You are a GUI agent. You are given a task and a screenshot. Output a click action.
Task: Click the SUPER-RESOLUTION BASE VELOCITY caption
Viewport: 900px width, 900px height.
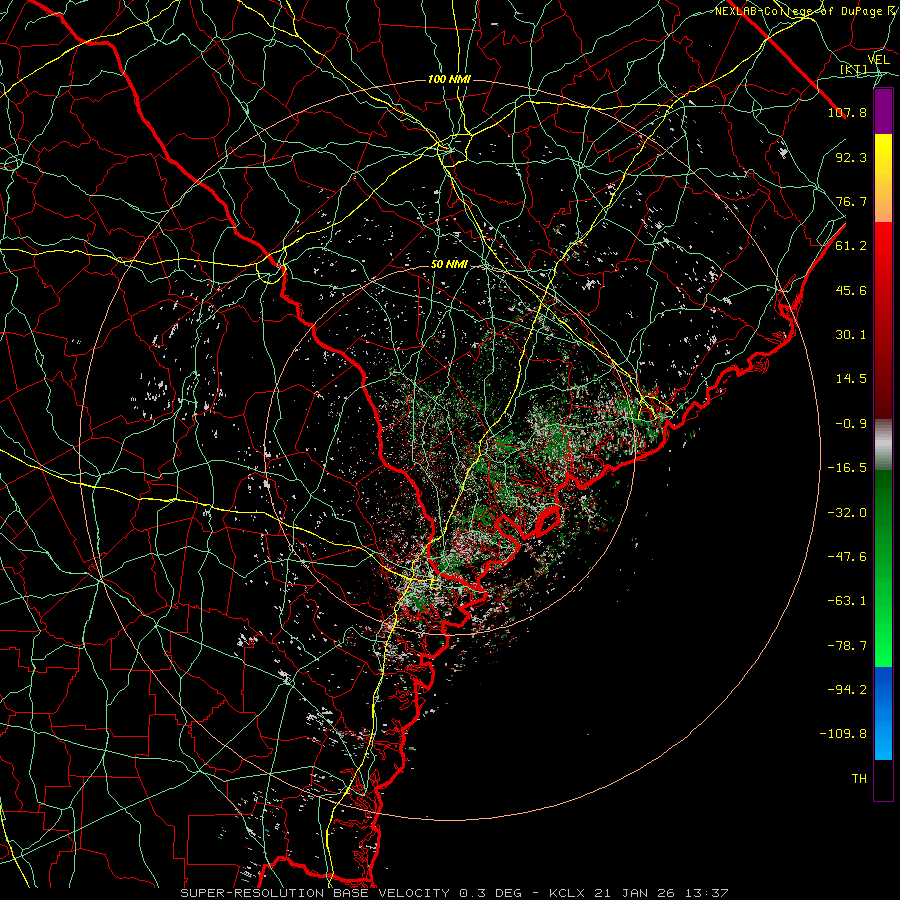[x=315, y=893]
